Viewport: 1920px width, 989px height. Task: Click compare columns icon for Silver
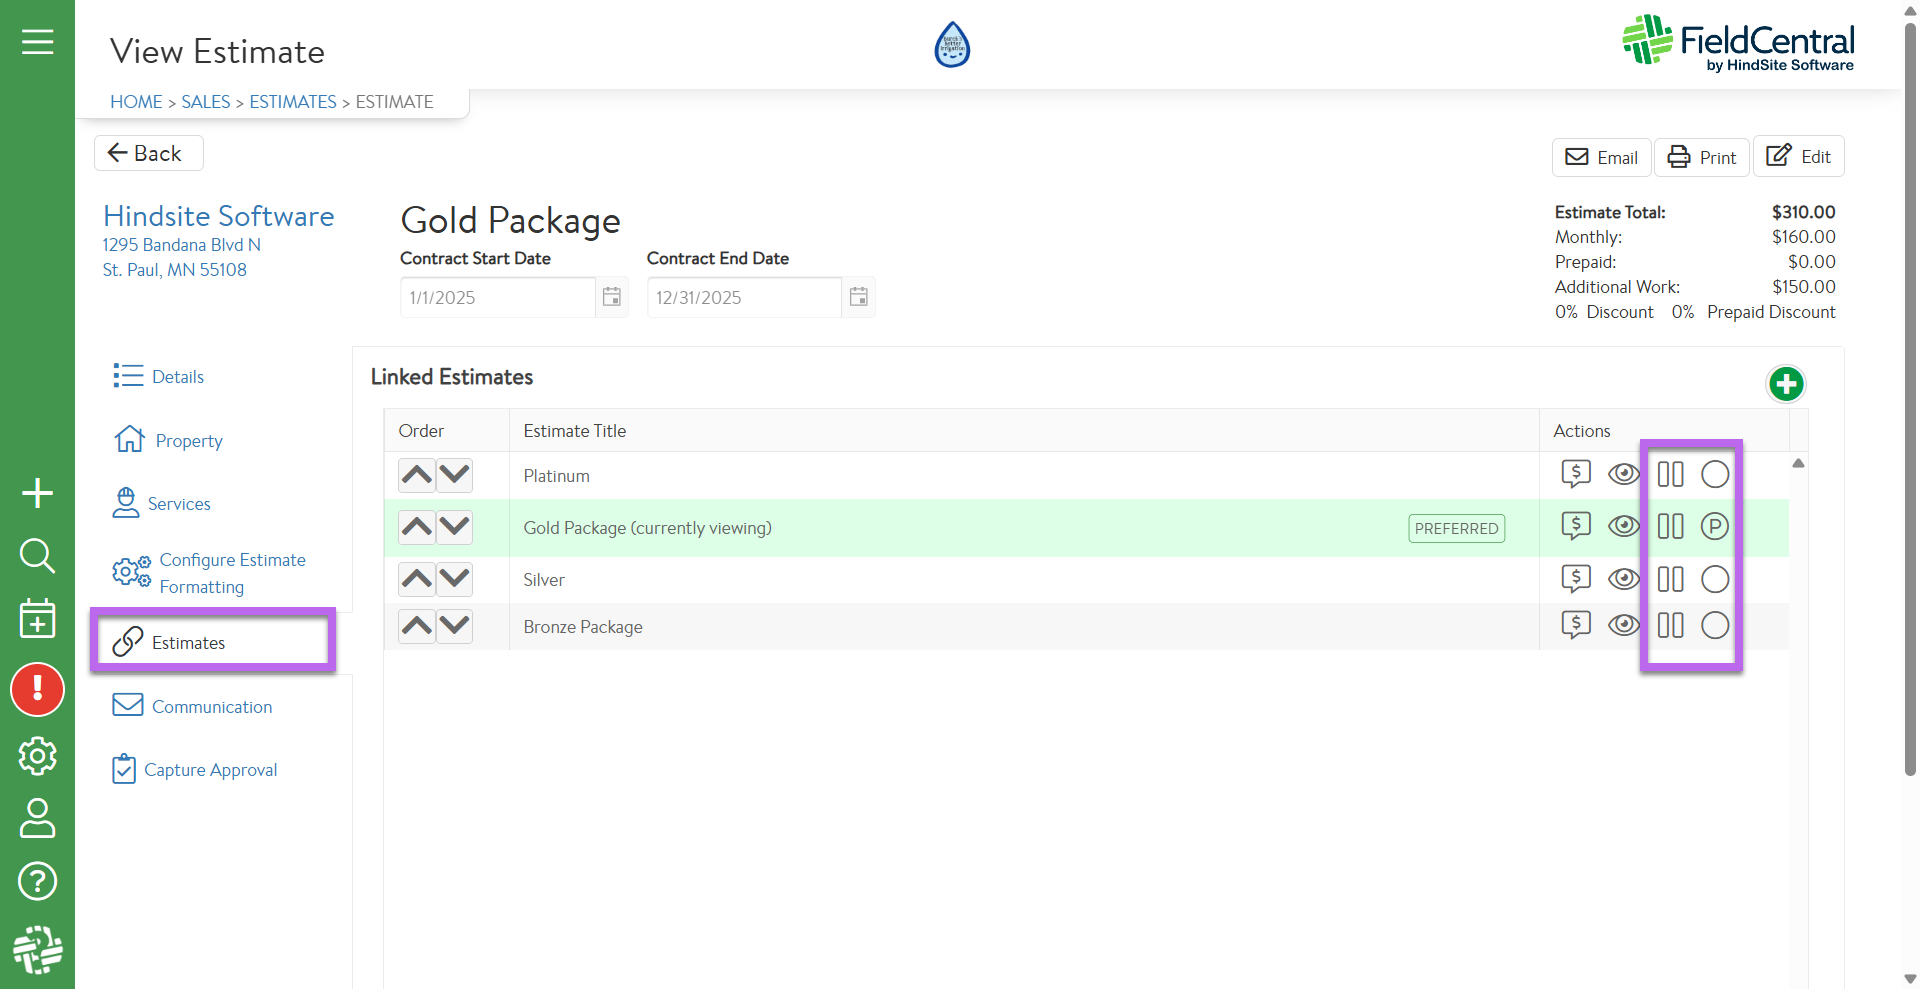(1670, 579)
